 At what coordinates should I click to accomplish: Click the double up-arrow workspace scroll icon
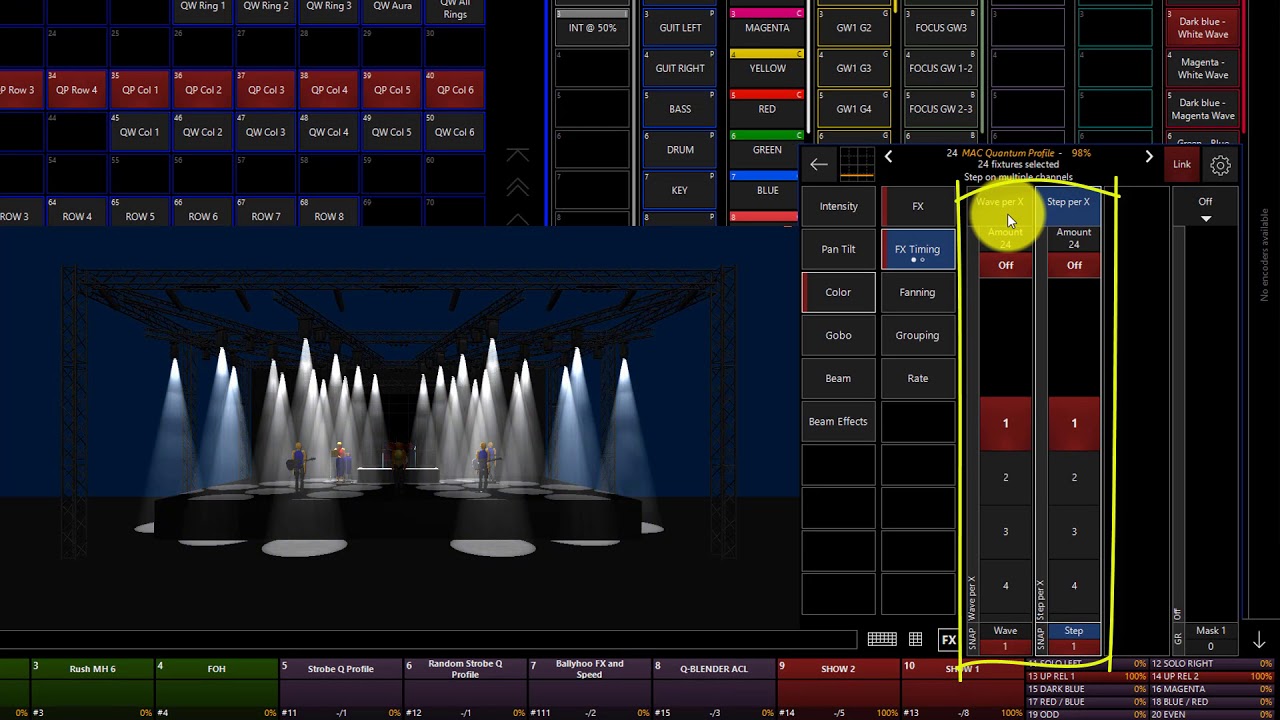point(517,187)
